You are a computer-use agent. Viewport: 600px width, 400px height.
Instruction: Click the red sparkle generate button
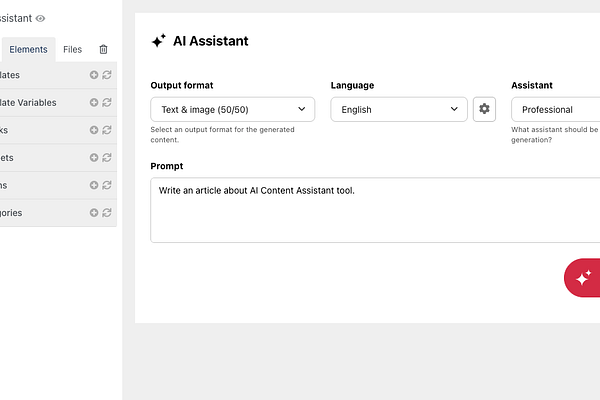[x=582, y=278]
